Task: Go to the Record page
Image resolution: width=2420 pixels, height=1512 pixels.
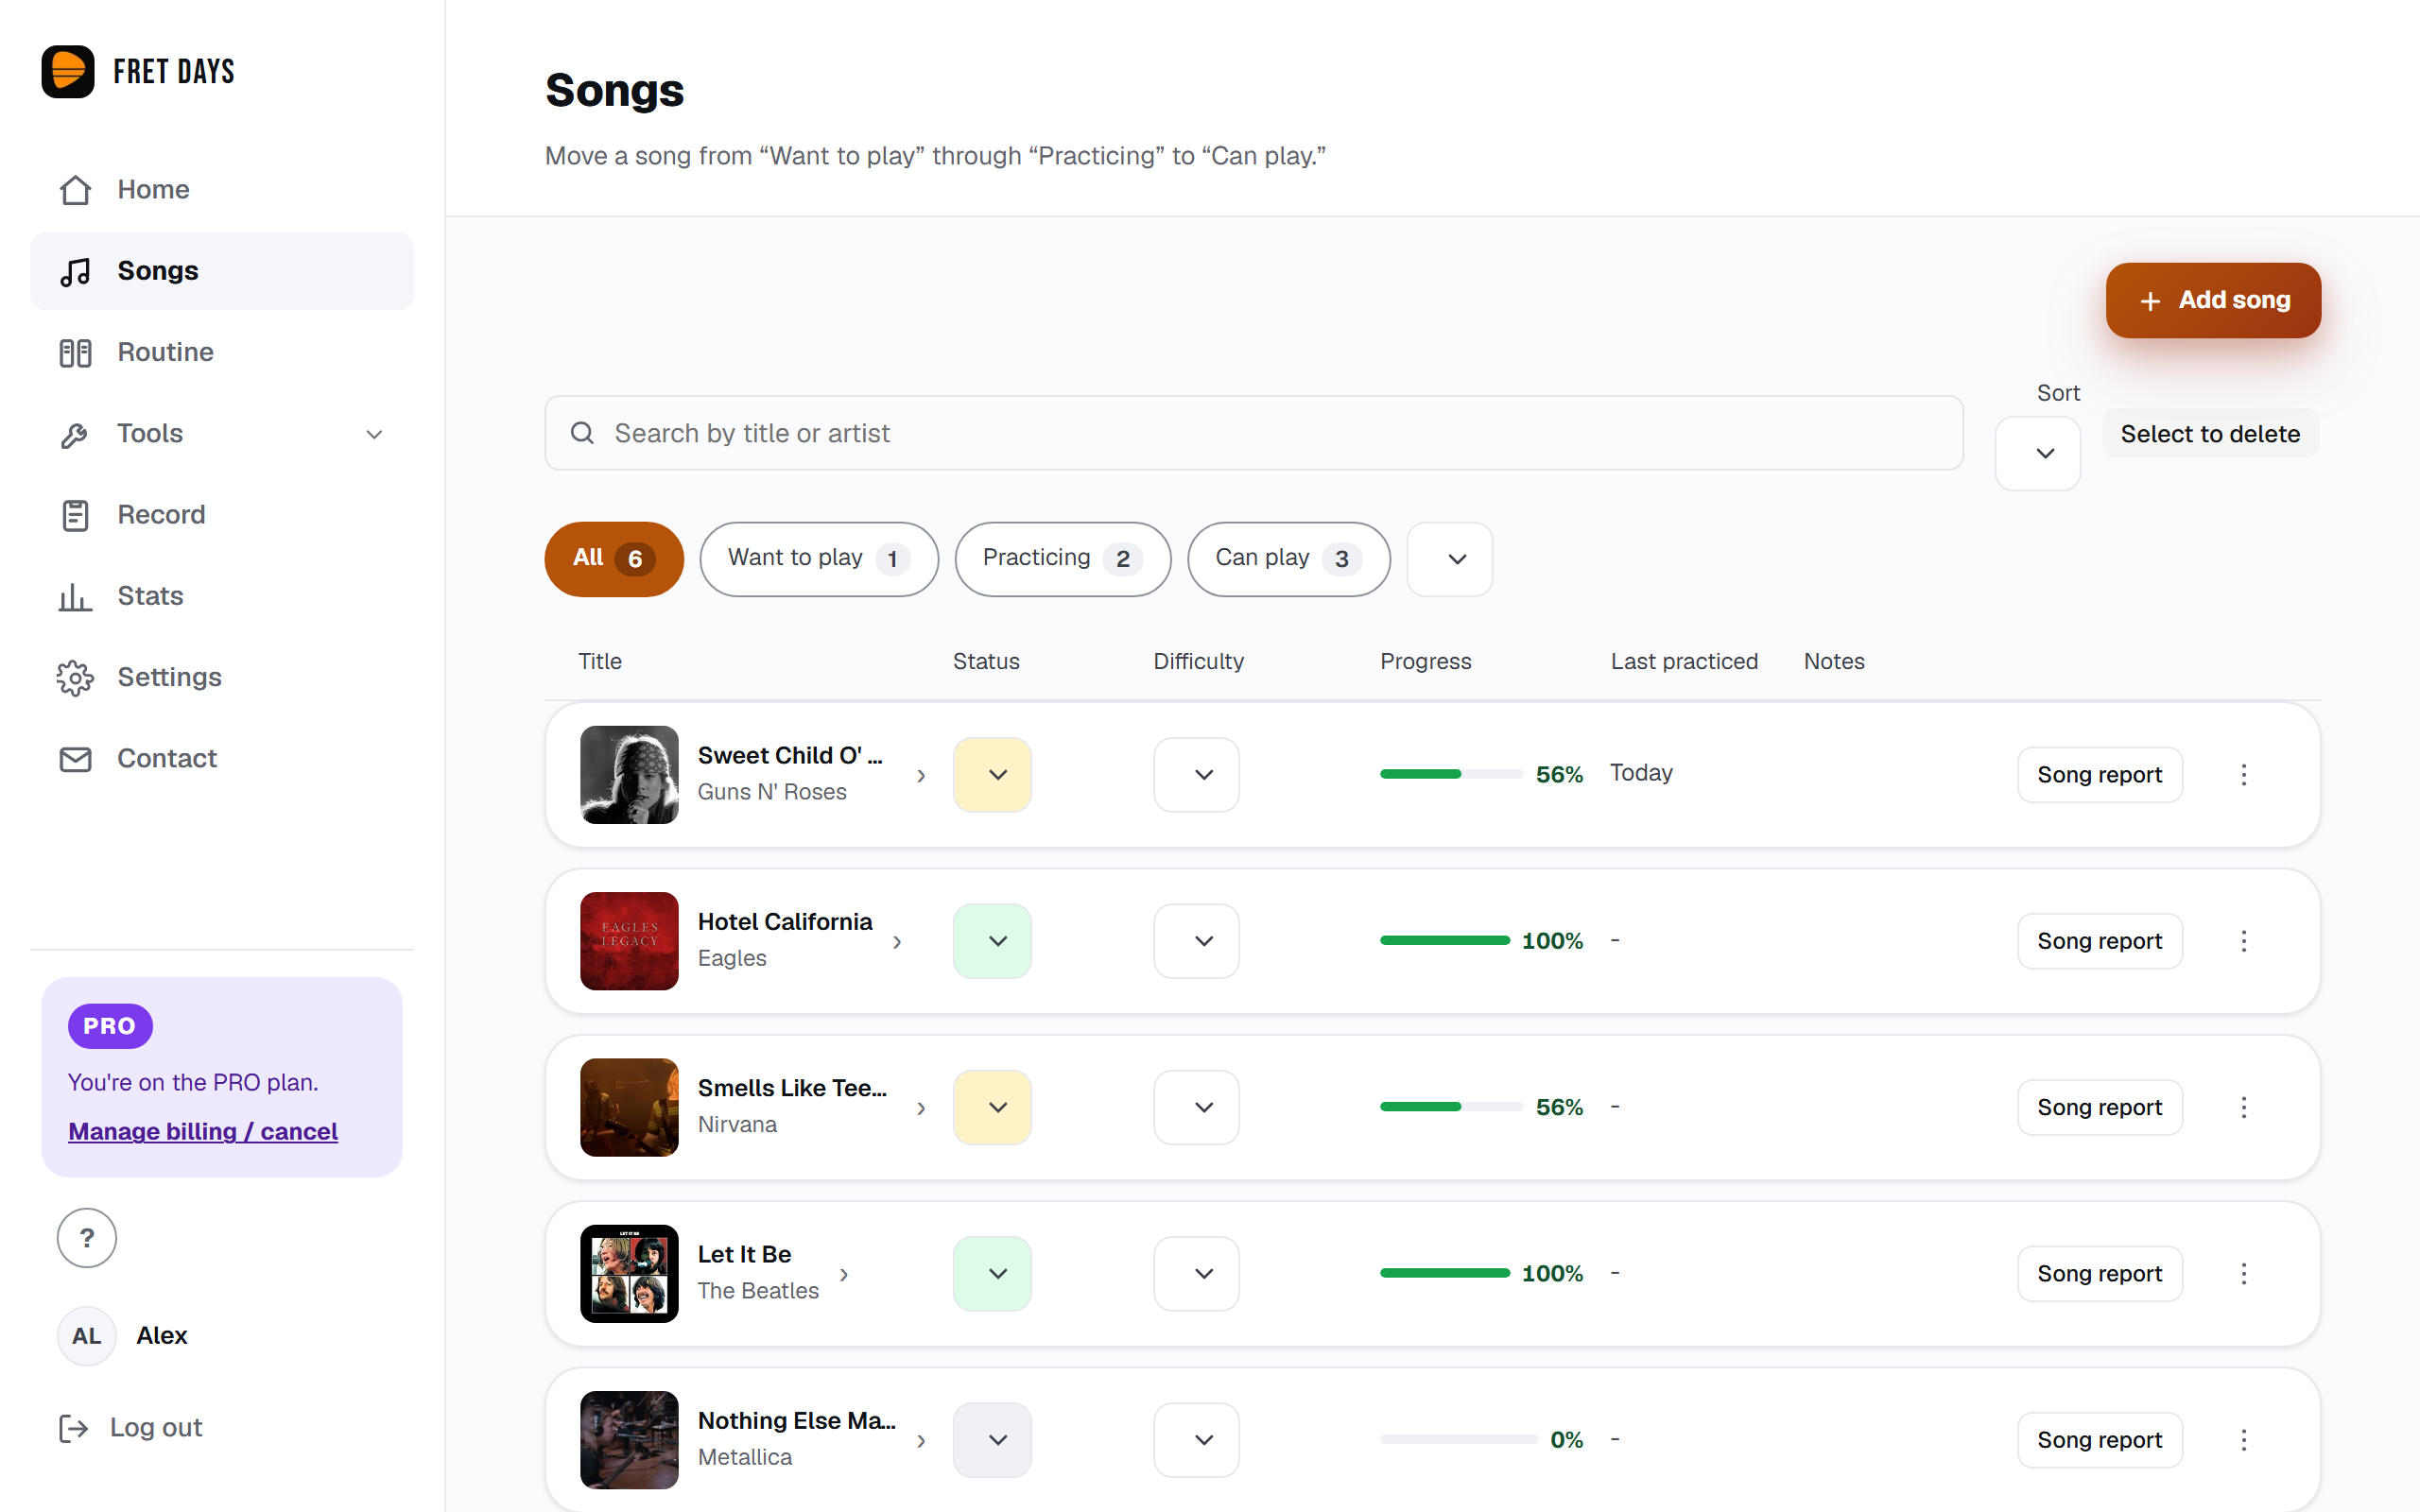Action: point(221,514)
